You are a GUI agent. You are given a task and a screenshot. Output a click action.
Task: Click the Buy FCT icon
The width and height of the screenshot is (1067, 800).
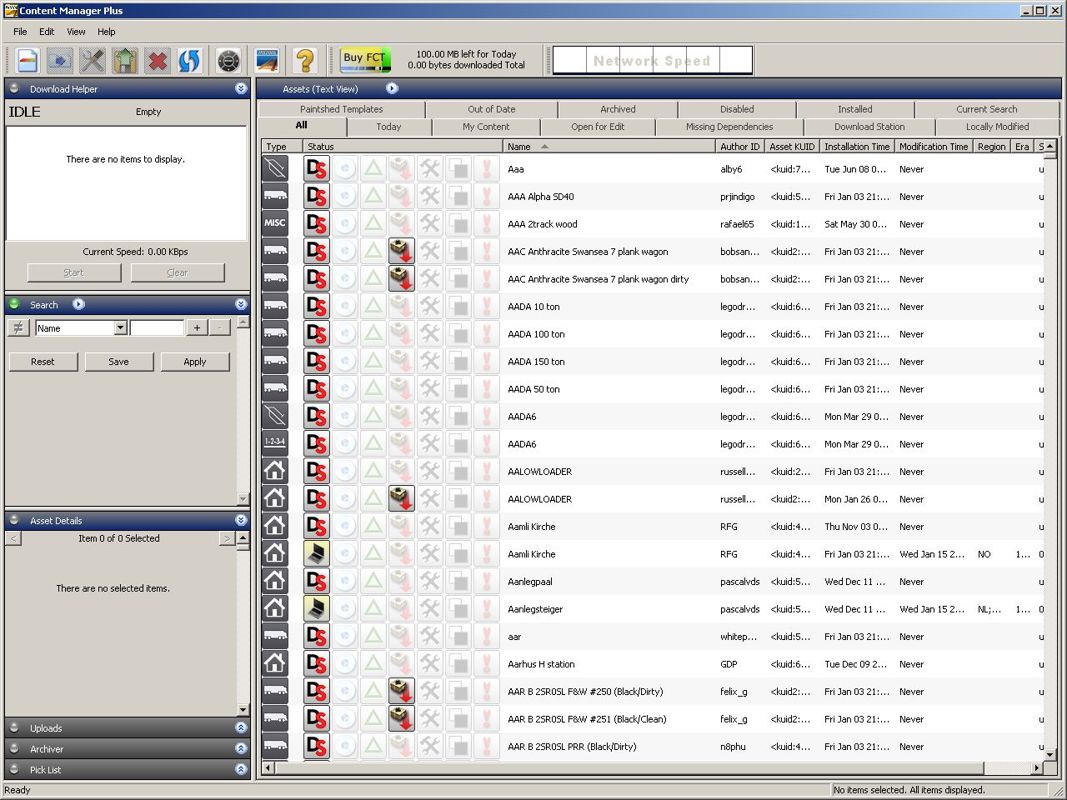click(x=364, y=60)
